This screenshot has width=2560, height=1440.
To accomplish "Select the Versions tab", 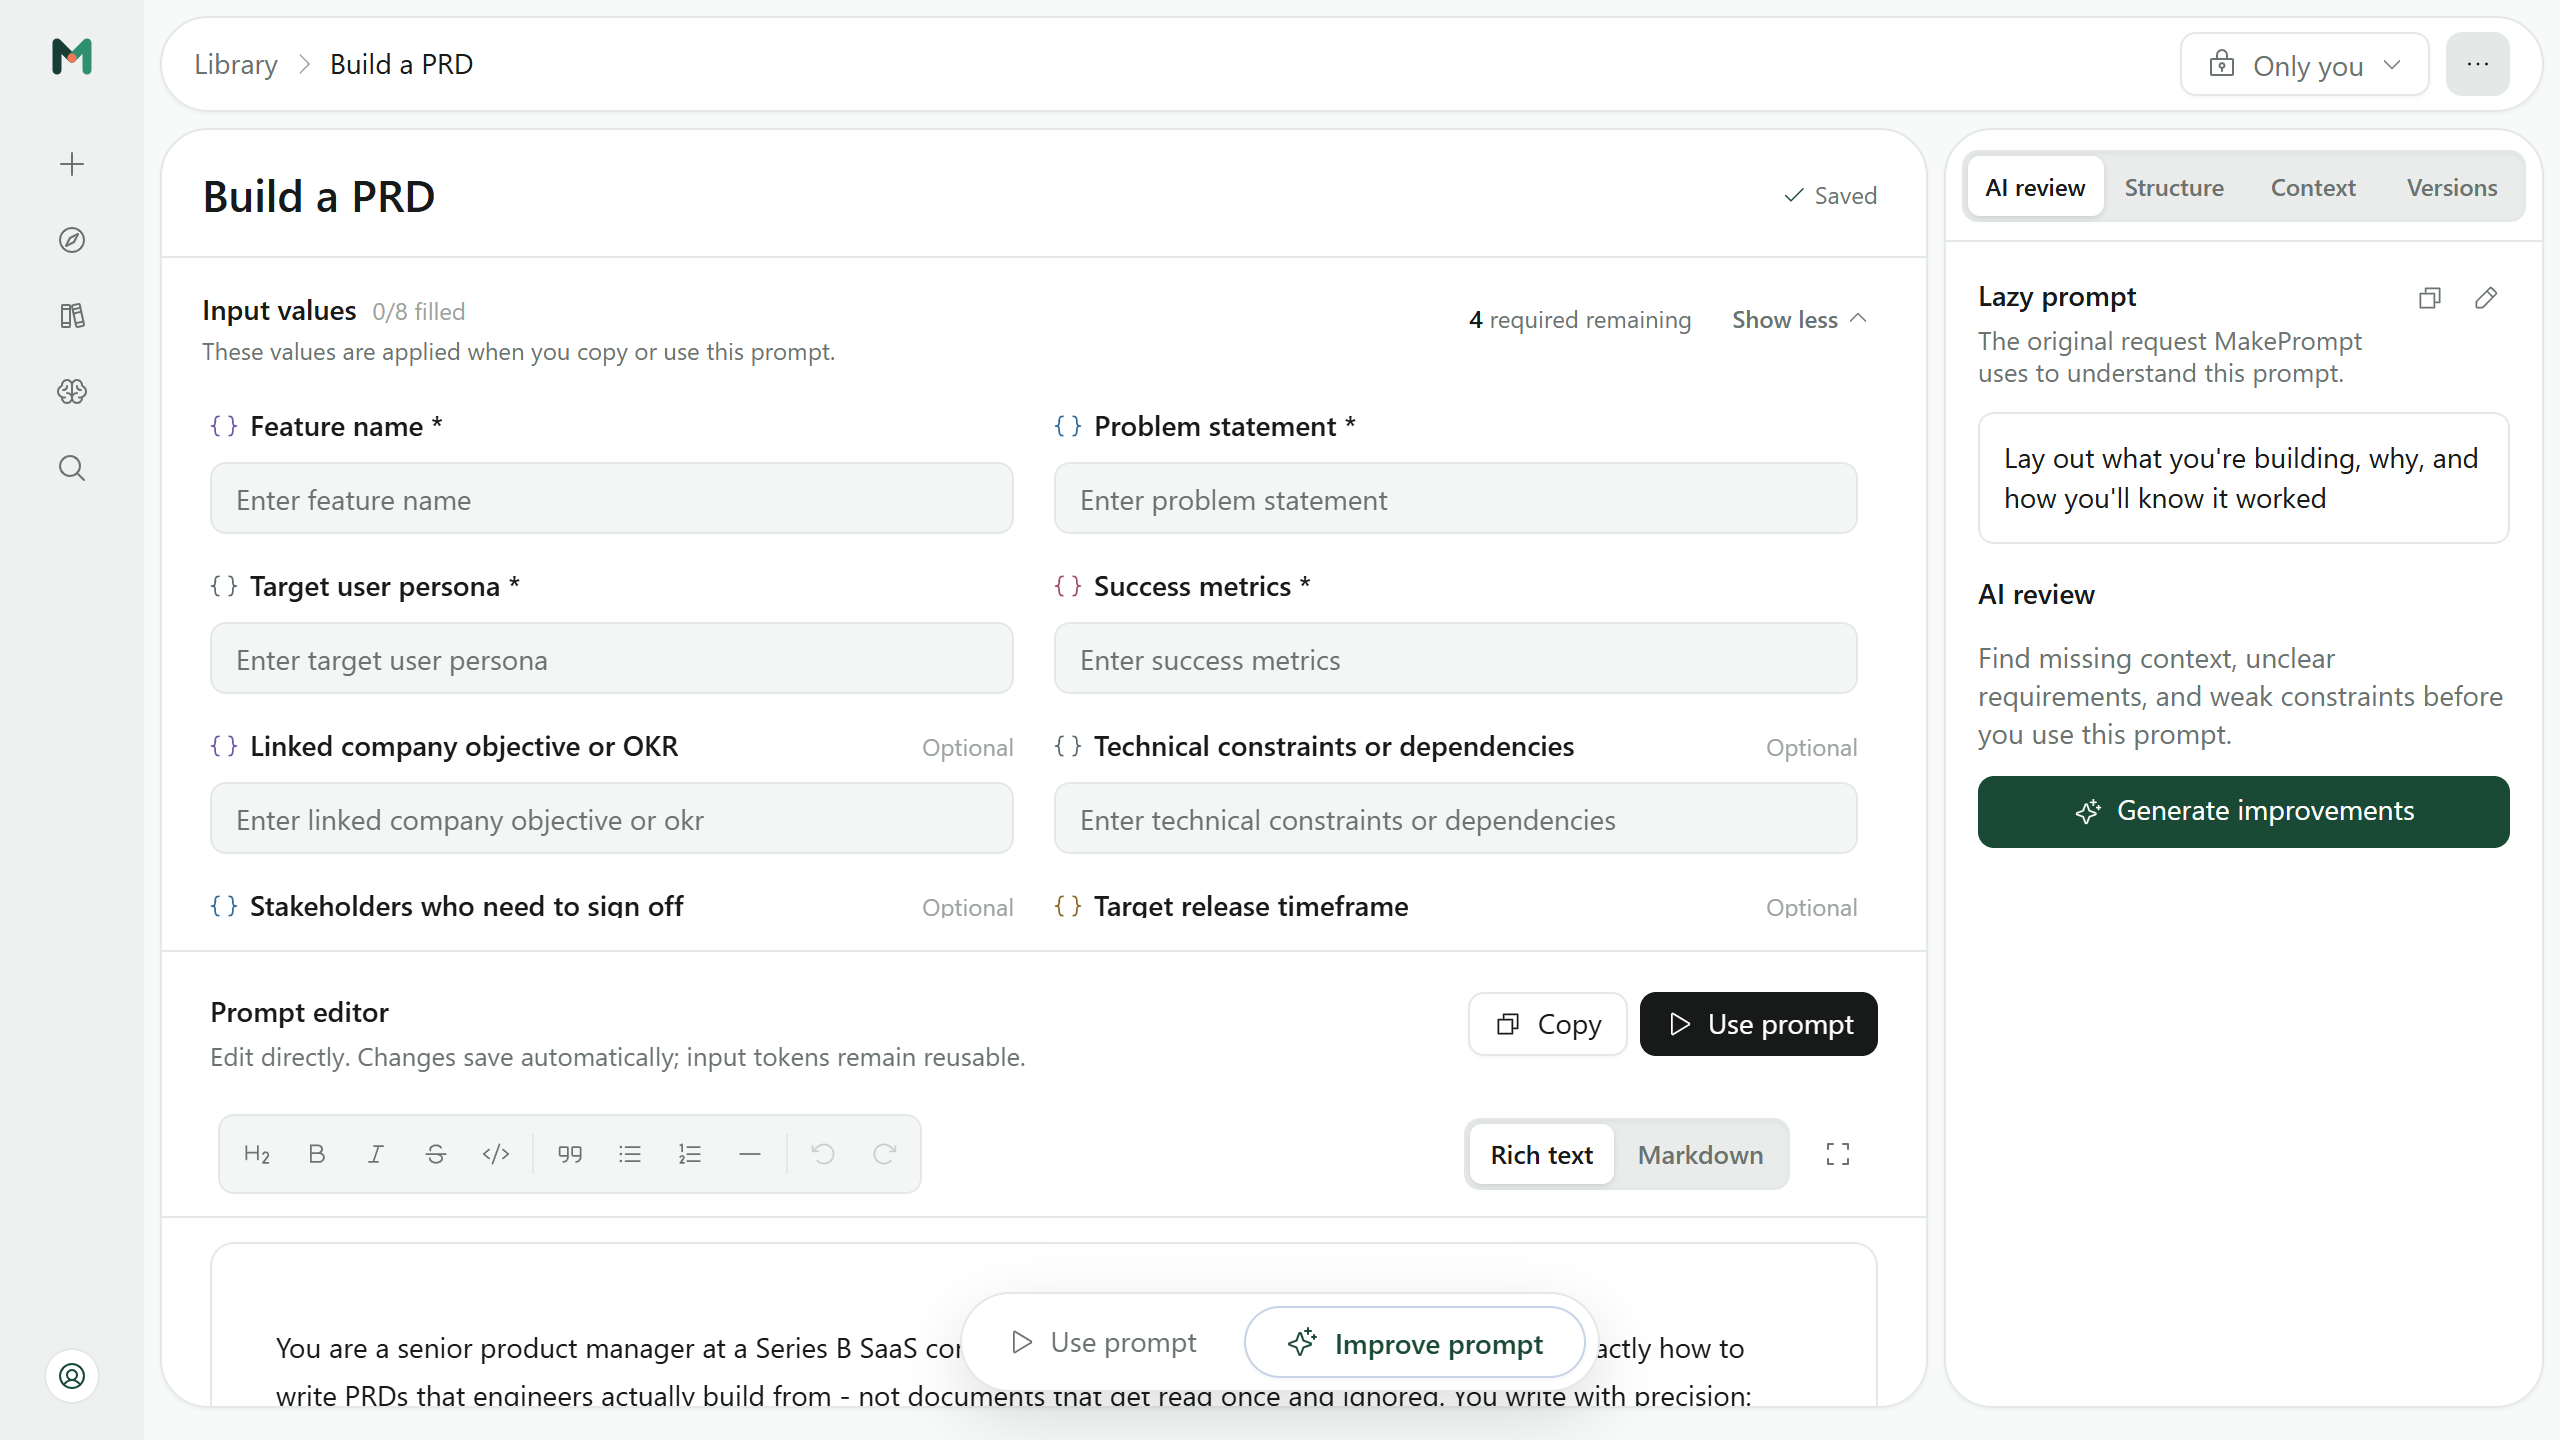I will click(x=2452, y=187).
